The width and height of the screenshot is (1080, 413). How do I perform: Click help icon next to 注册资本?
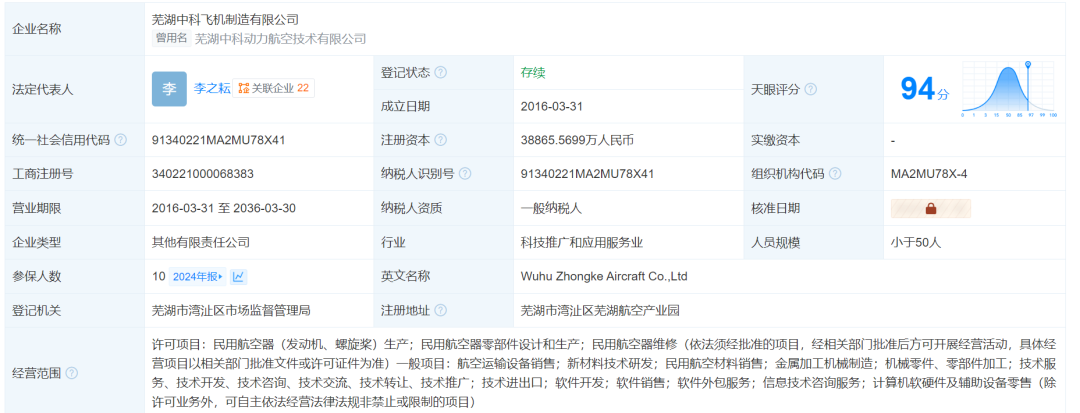click(x=440, y=140)
